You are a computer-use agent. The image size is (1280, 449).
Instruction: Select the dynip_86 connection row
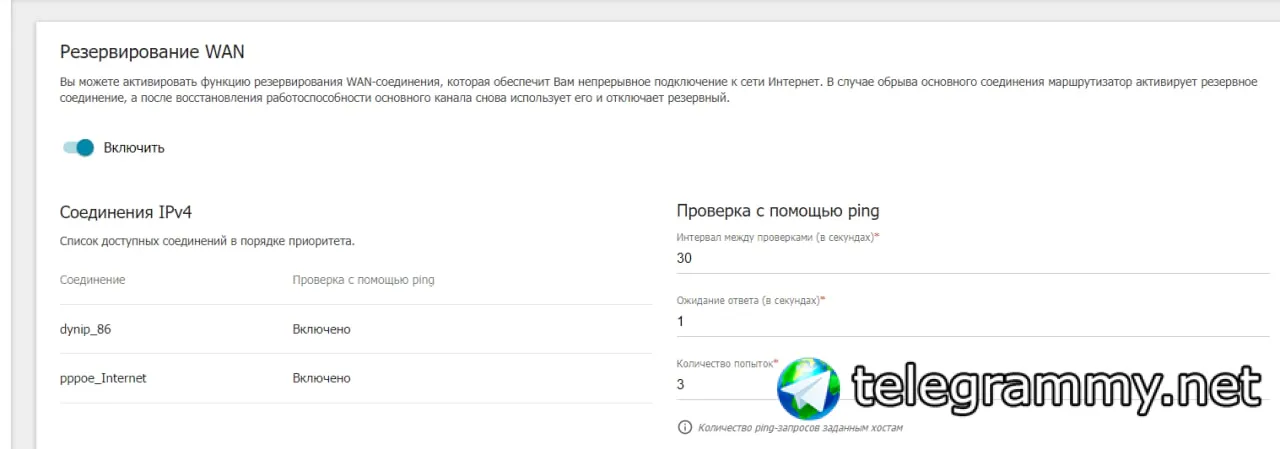[x=356, y=329]
